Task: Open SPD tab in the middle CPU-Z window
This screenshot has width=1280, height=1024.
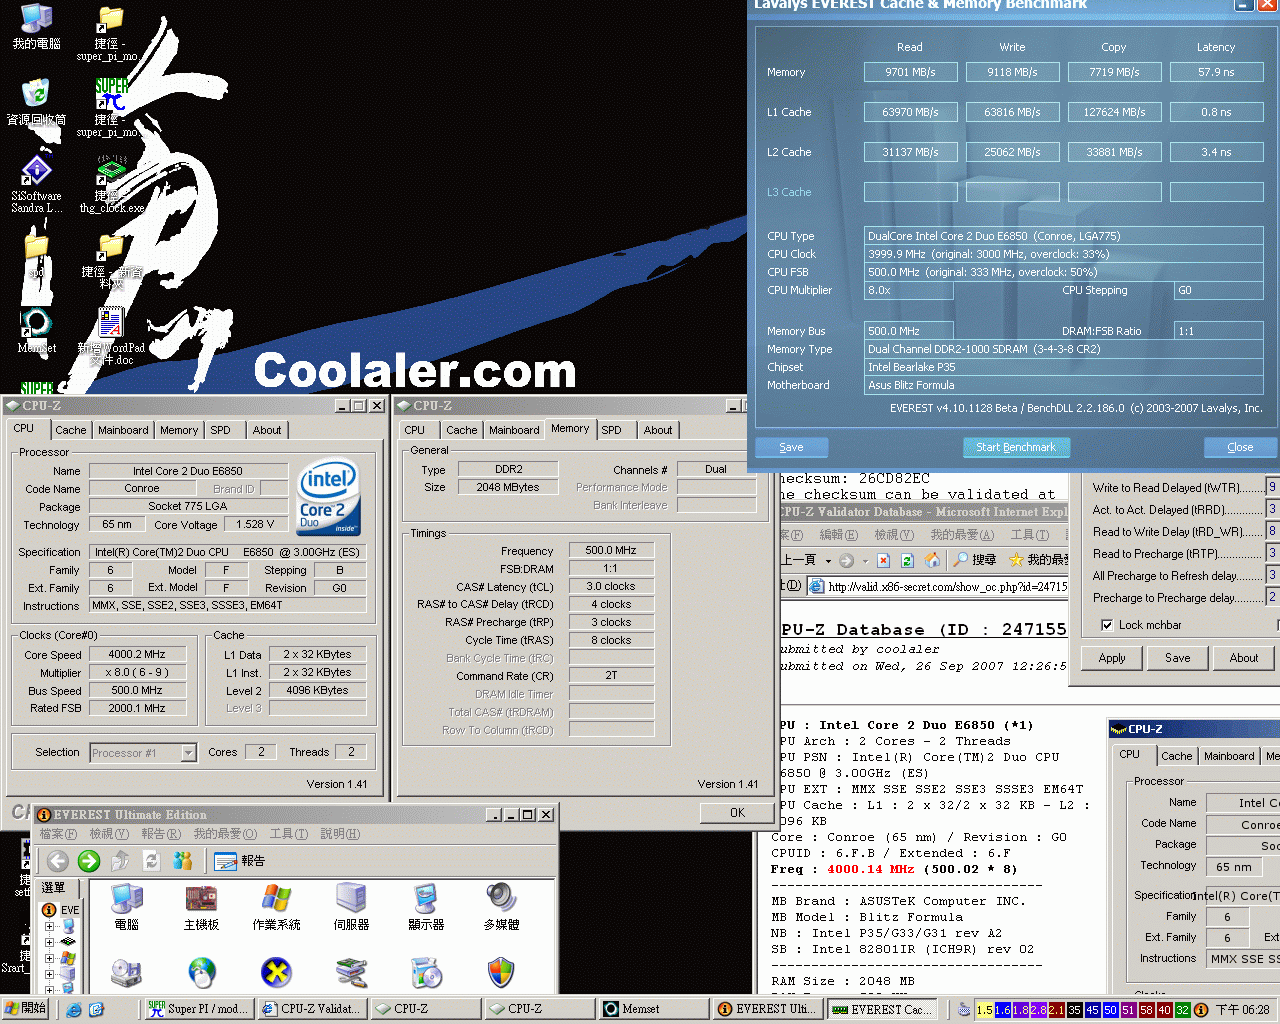Action: click(611, 430)
